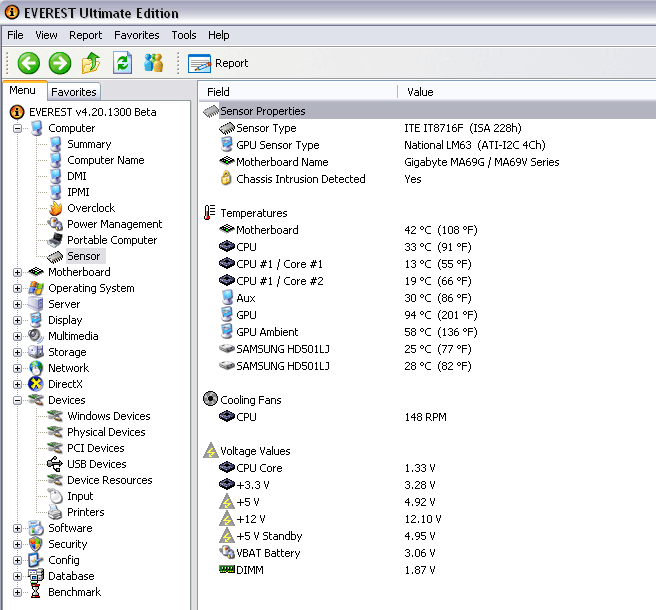656x610 pixels.
Task: Click the Chassis Intrusion Detected lock icon
Action: coord(226,178)
